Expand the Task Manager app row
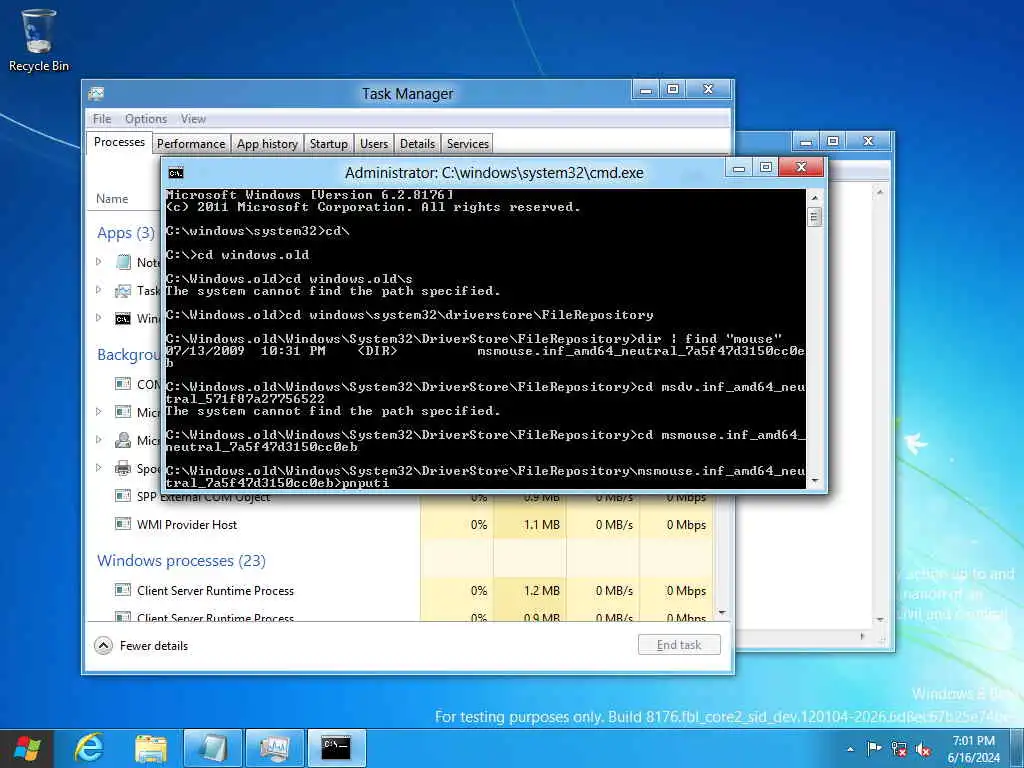Screen dimensions: 1024x768 click(99, 289)
